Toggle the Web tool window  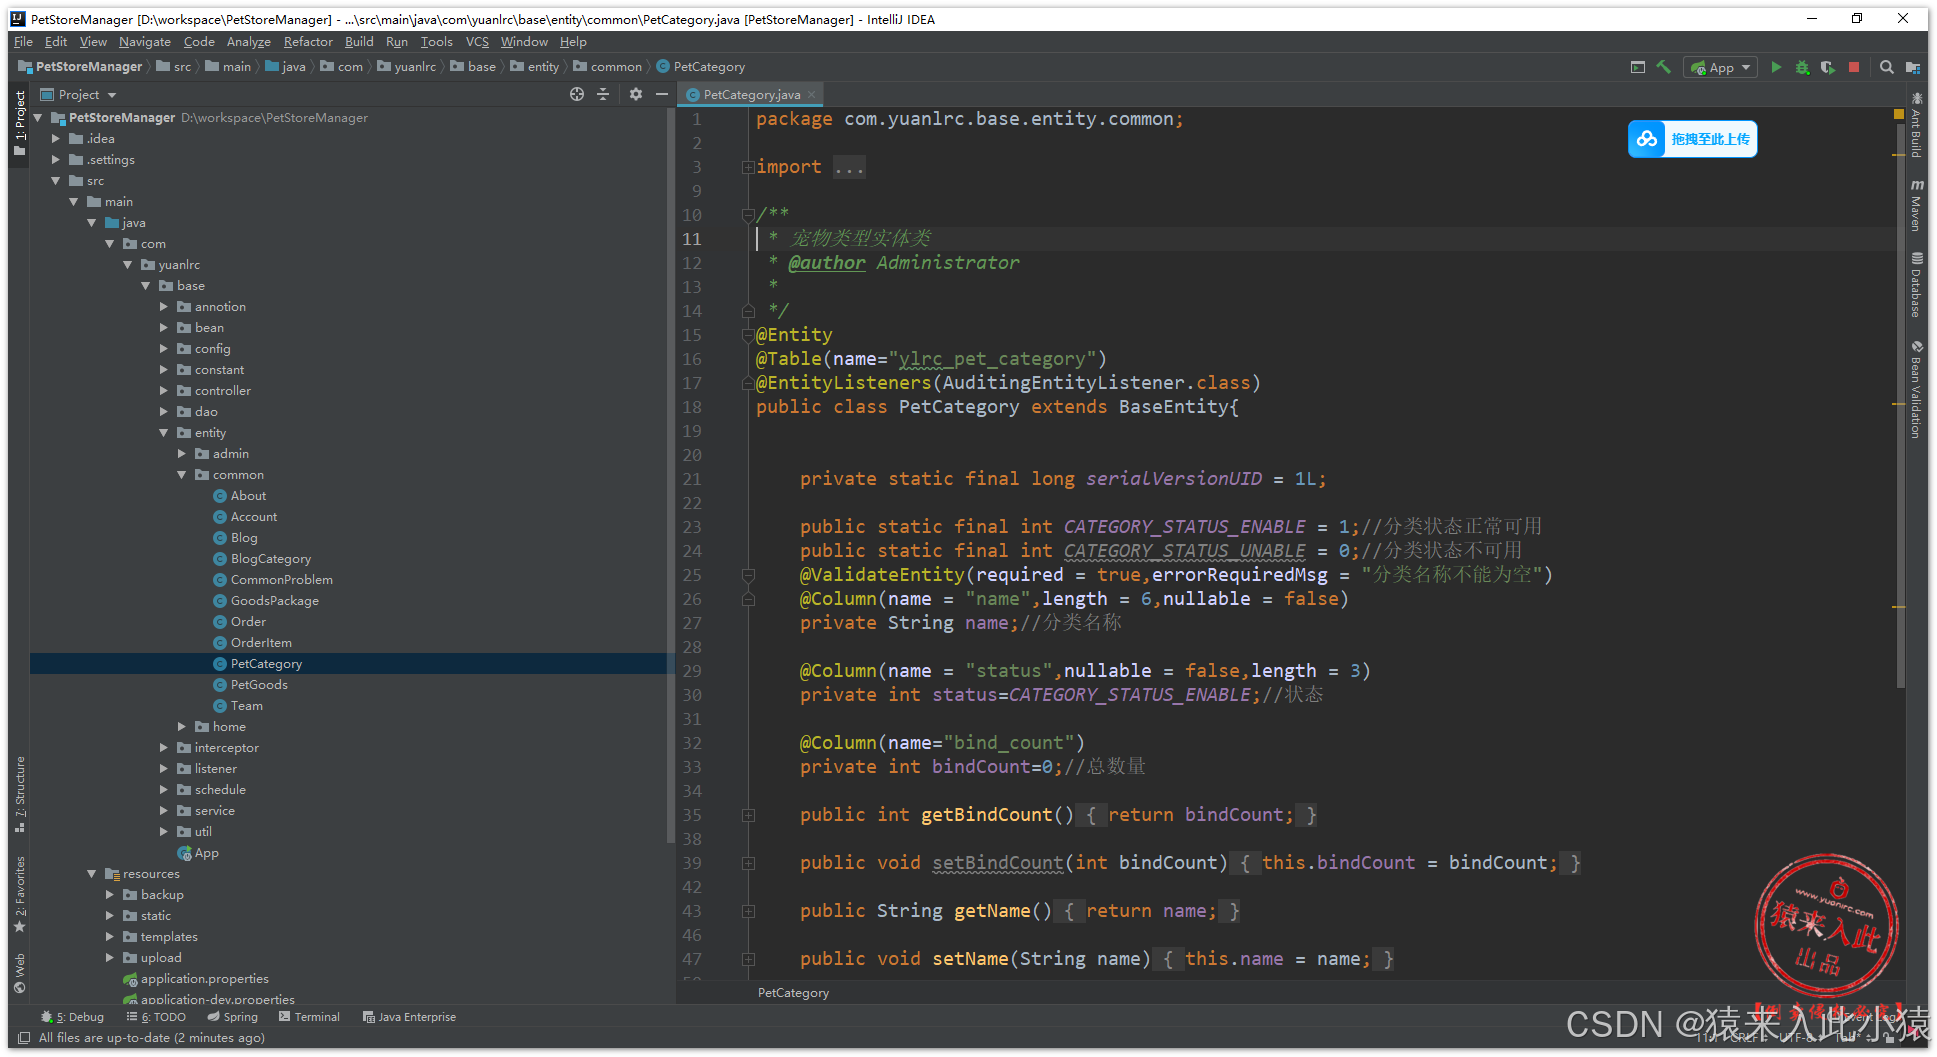pyautogui.click(x=20, y=972)
